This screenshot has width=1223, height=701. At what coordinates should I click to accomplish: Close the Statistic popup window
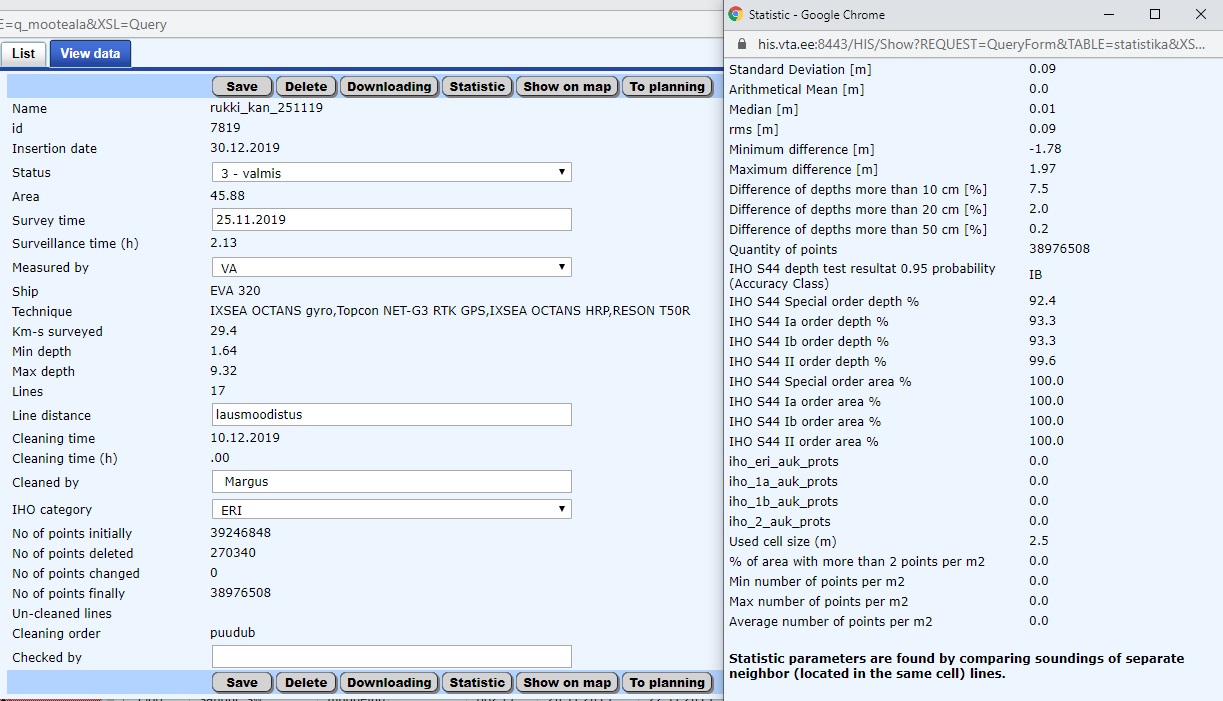pyautogui.click(x=1201, y=14)
